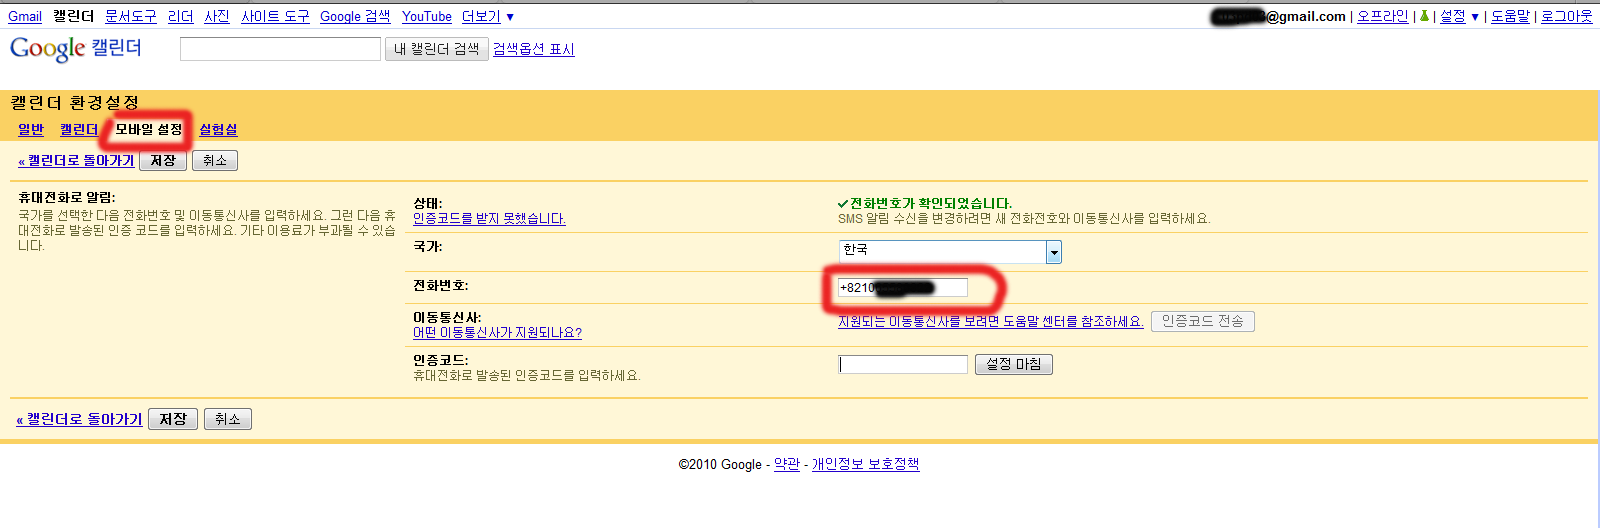Switch to 일반 settings tab

[31, 130]
